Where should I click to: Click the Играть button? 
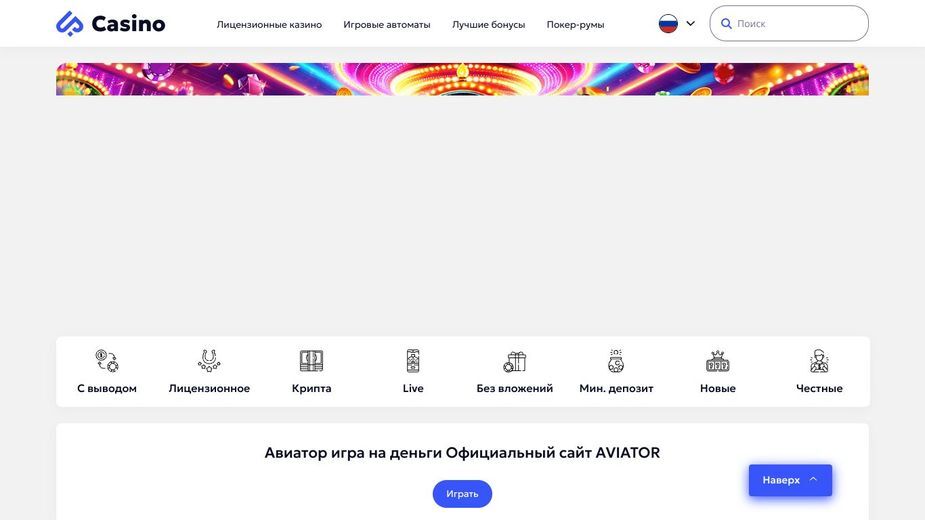click(x=462, y=494)
